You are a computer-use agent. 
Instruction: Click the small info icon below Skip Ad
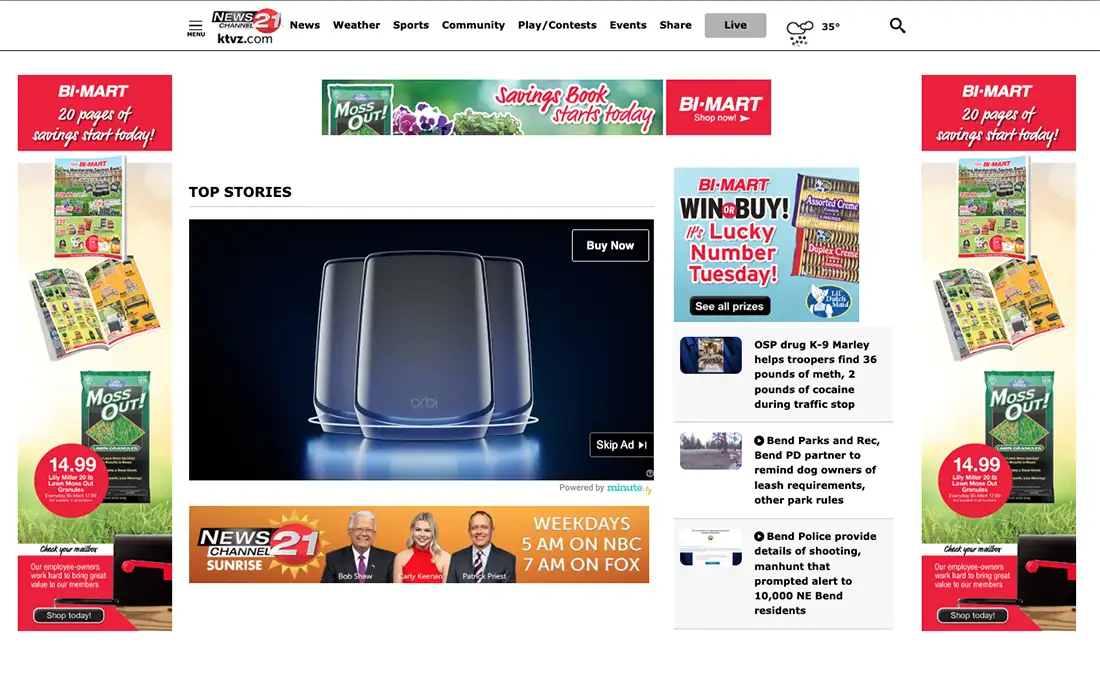(650, 474)
